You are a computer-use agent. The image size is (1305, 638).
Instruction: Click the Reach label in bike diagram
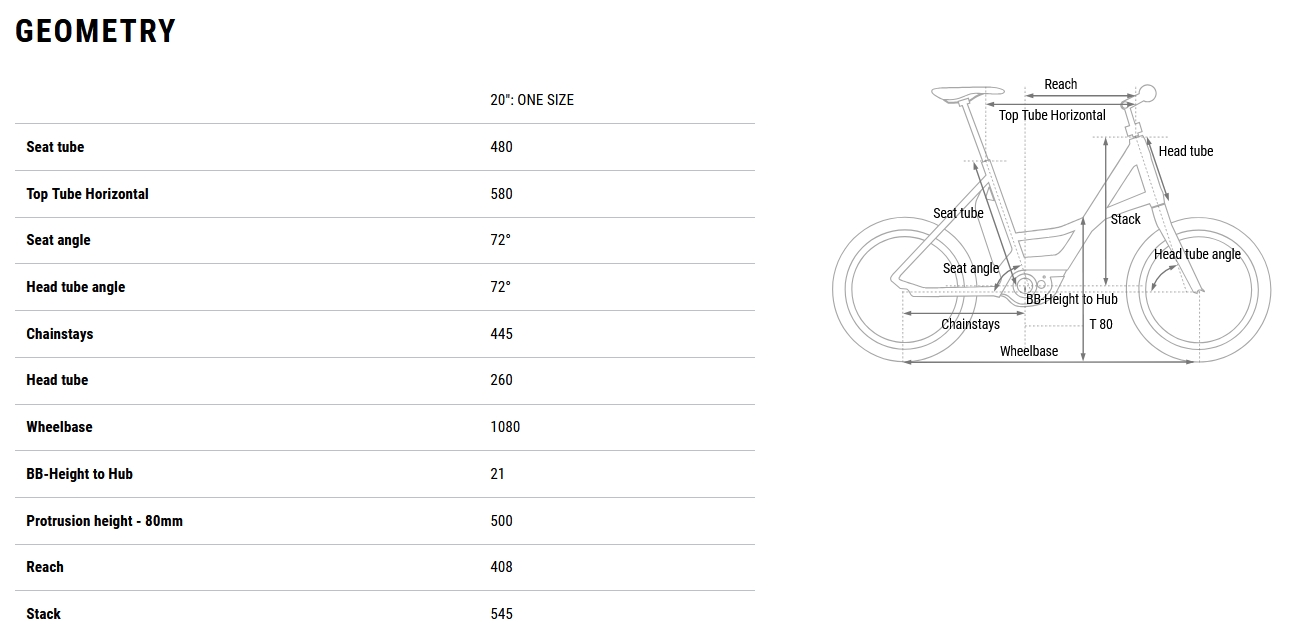point(1060,85)
